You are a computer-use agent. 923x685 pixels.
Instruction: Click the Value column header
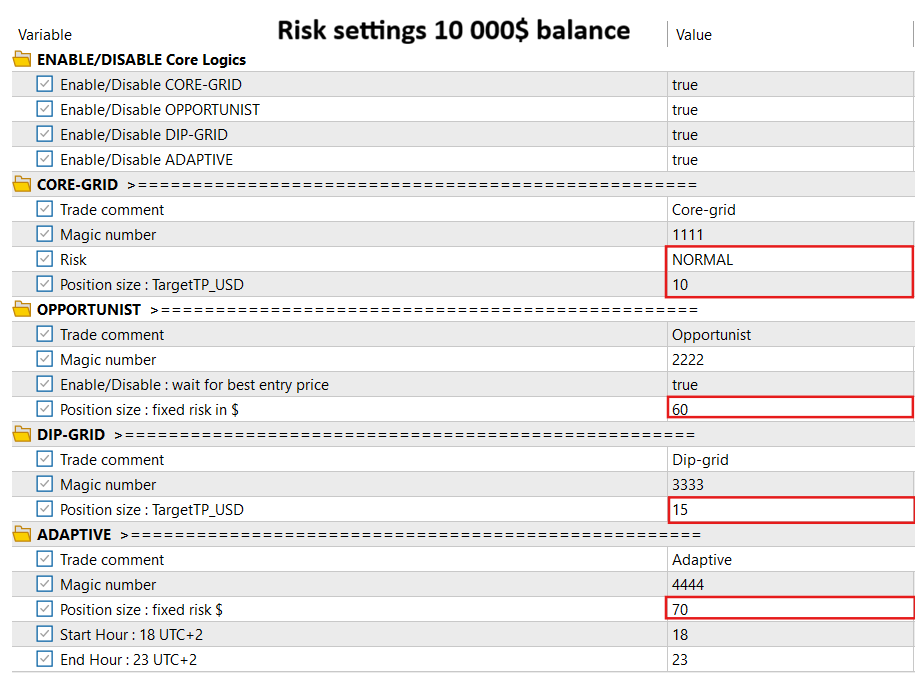coord(694,35)
